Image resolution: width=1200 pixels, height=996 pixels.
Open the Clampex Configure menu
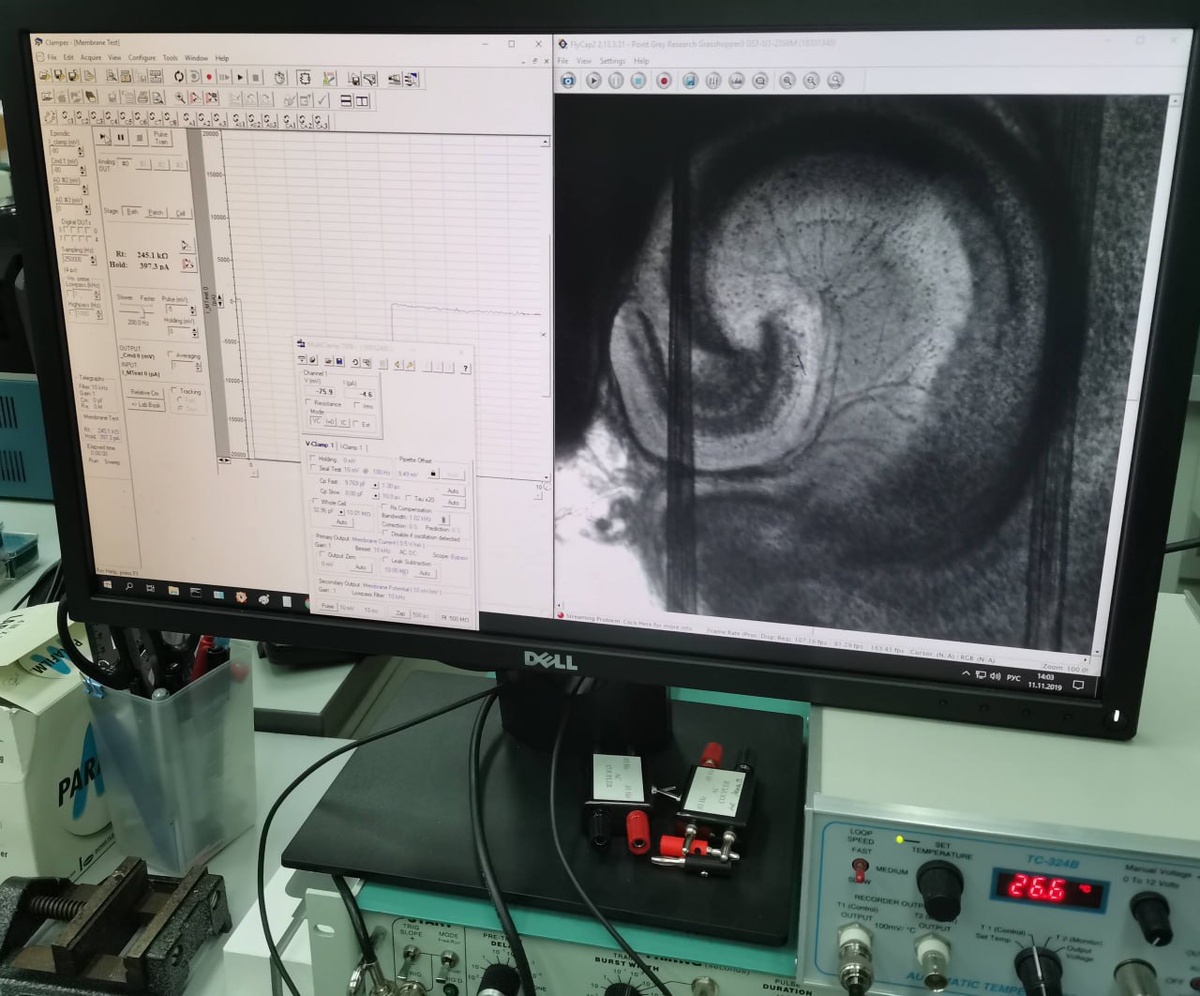tap(141, 58)
